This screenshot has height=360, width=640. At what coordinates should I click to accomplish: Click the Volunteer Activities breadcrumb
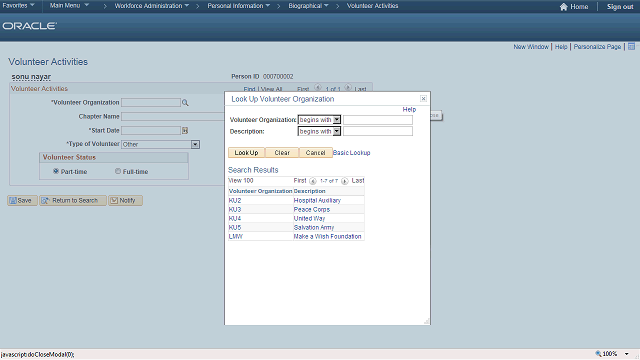(x=372, y=6)
